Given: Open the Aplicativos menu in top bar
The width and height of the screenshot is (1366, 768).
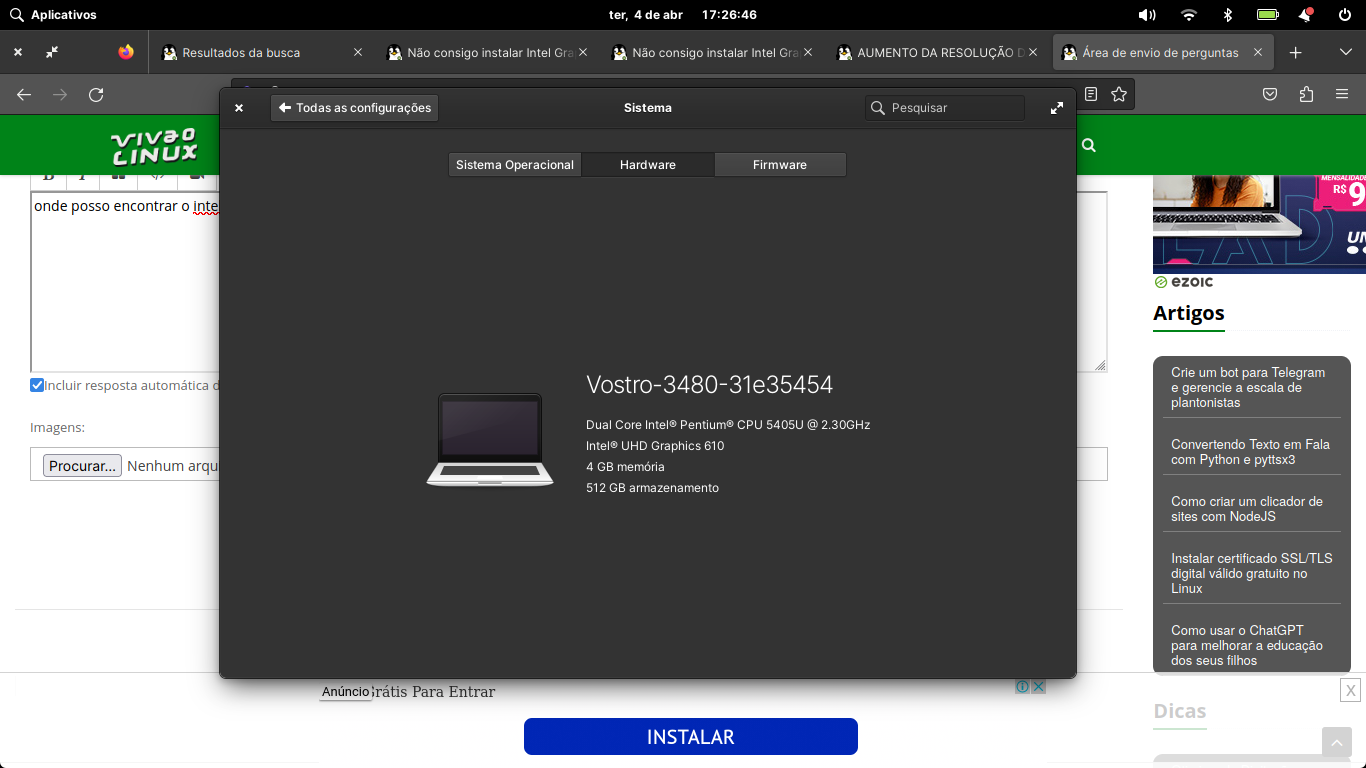Looking at the screenshot, I should 53,15.
